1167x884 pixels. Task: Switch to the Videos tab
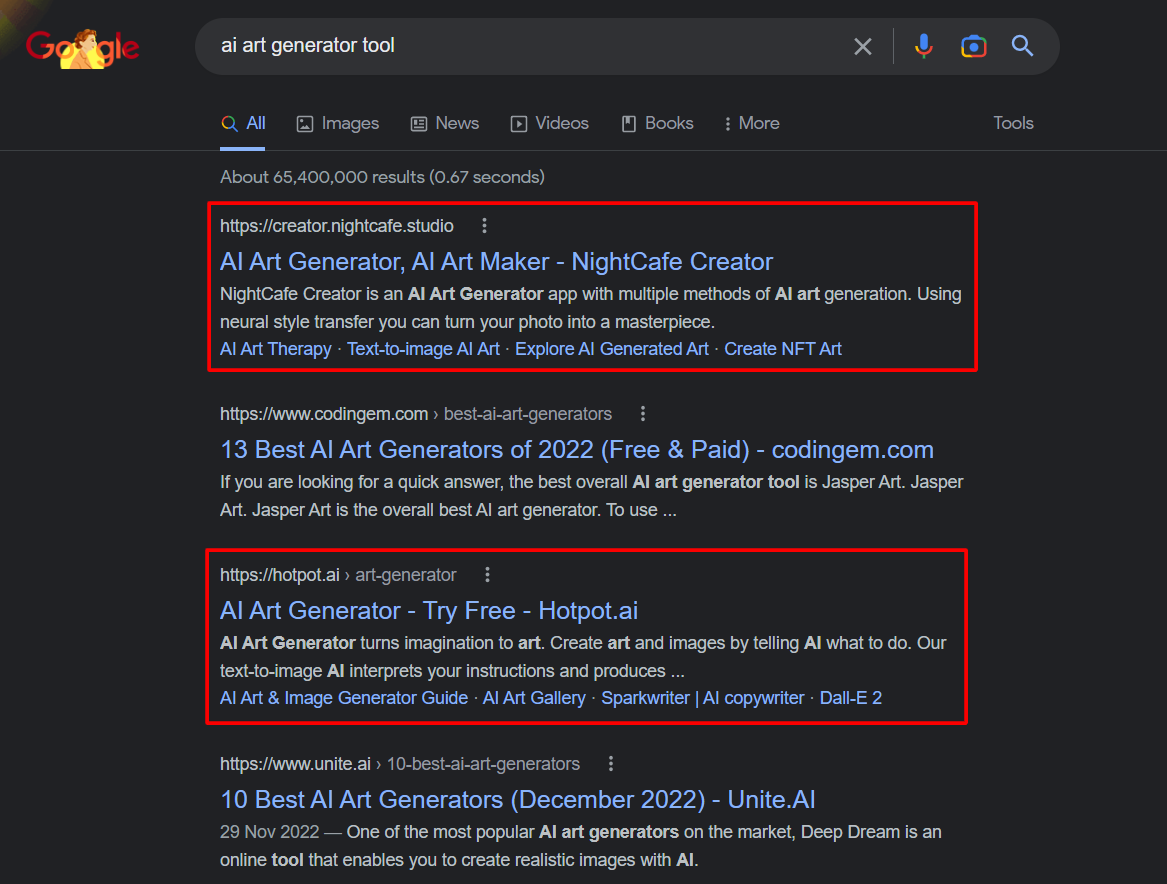(549, 123)
